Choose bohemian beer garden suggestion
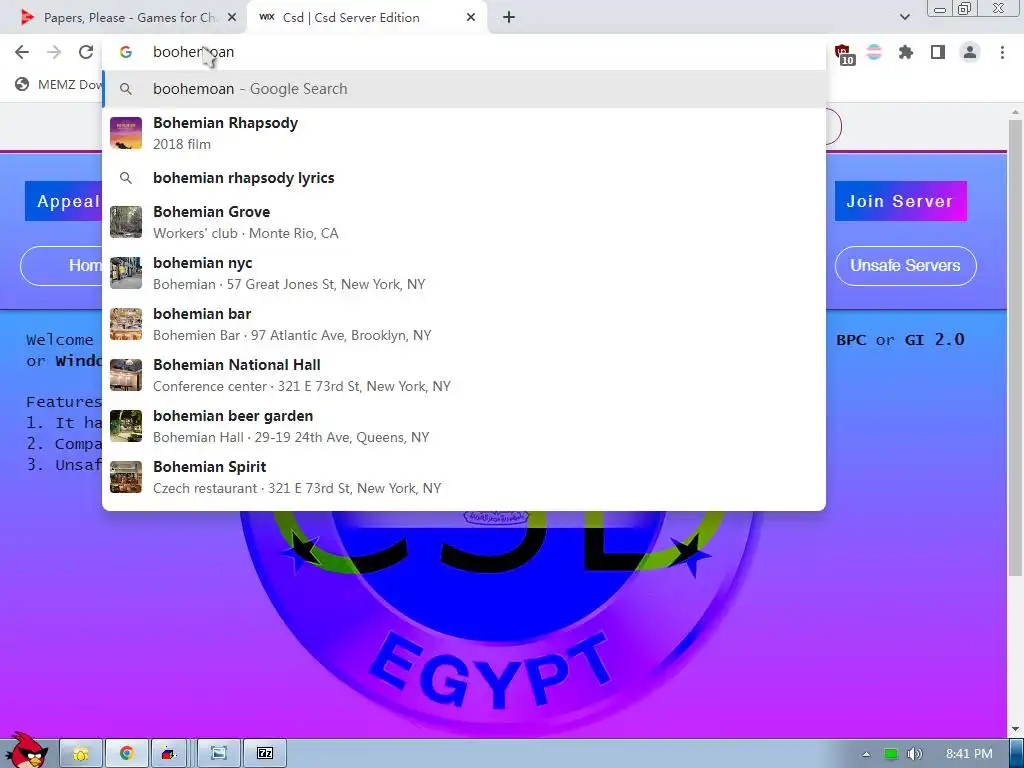The width and height of the screenshot is (1024, 768). pos(464,426)
